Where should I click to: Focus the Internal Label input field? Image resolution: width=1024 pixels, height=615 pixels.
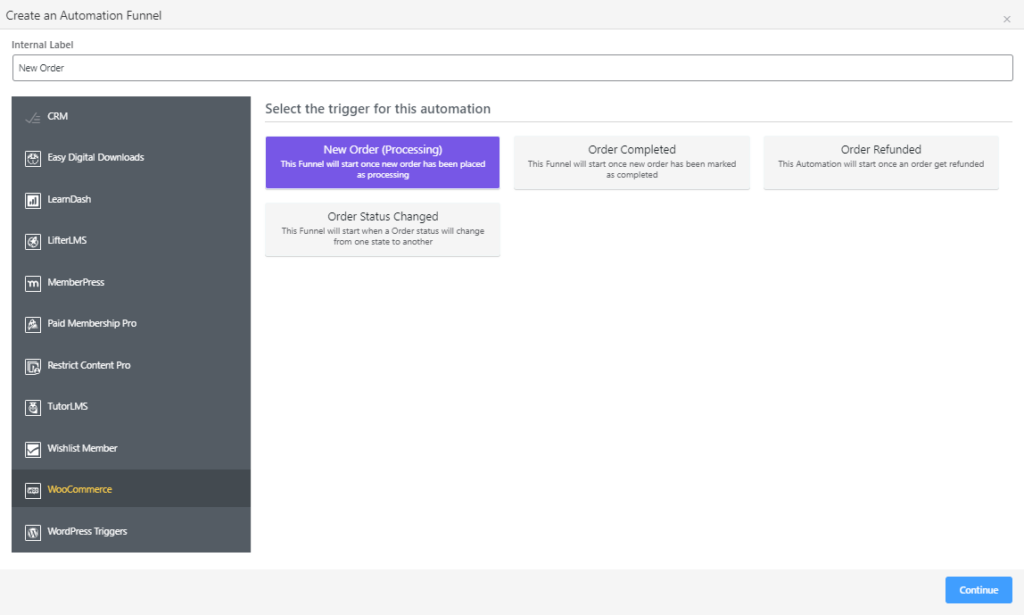[512, 68]
